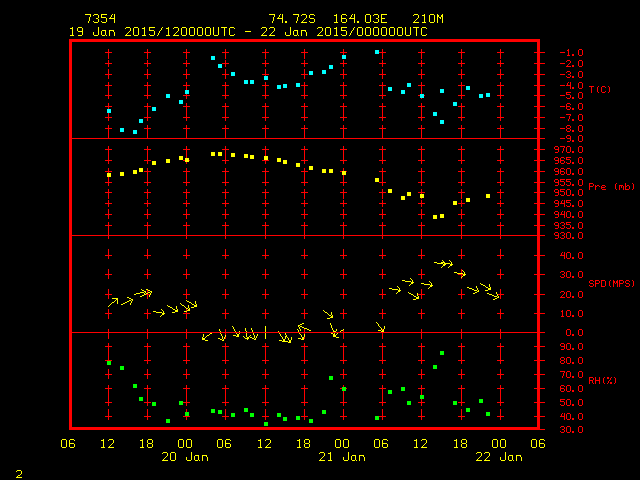Viewport: 640px width, 480px height.
Task: Click the number 2 in bottom-left corner
Action: 18,471
